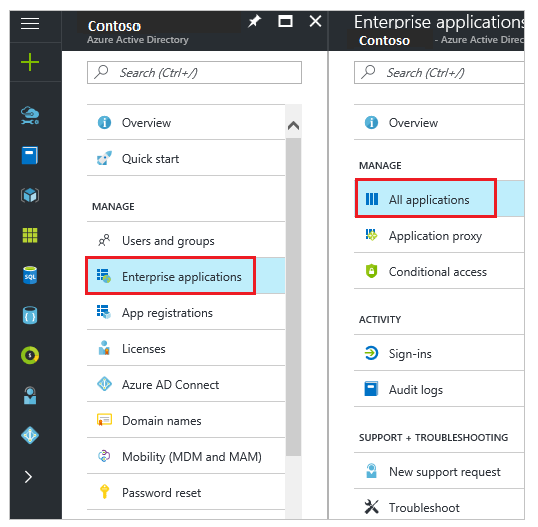The height and width of the screenshot is (527, 538).
Task: Open Azure AD Connect
Action: [186, 385]
